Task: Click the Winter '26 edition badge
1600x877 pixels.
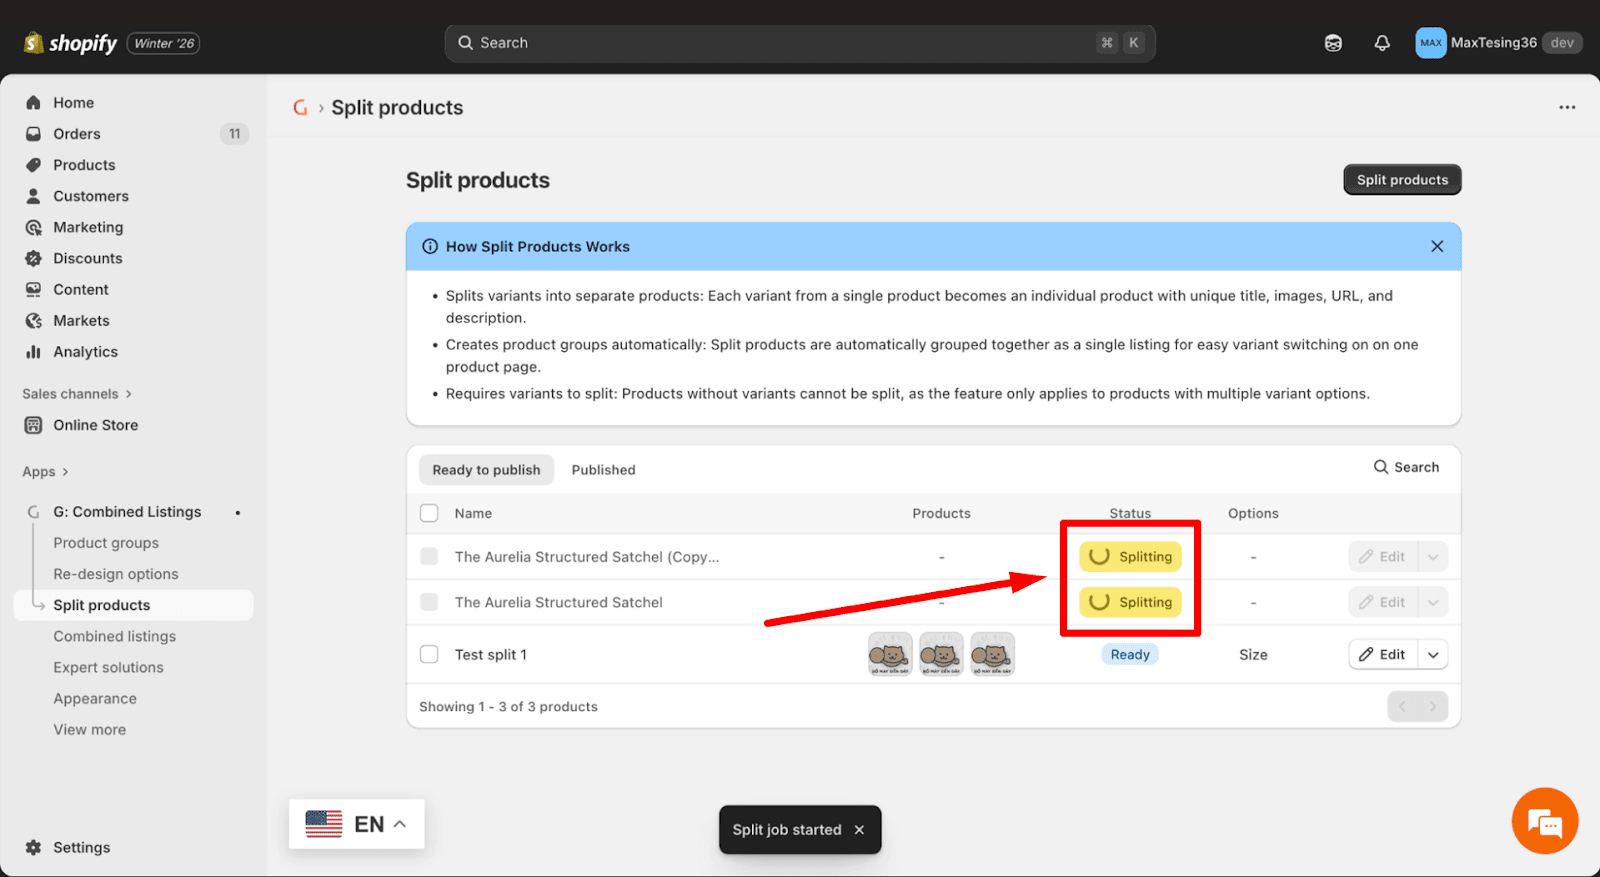Action: point(163,43)
